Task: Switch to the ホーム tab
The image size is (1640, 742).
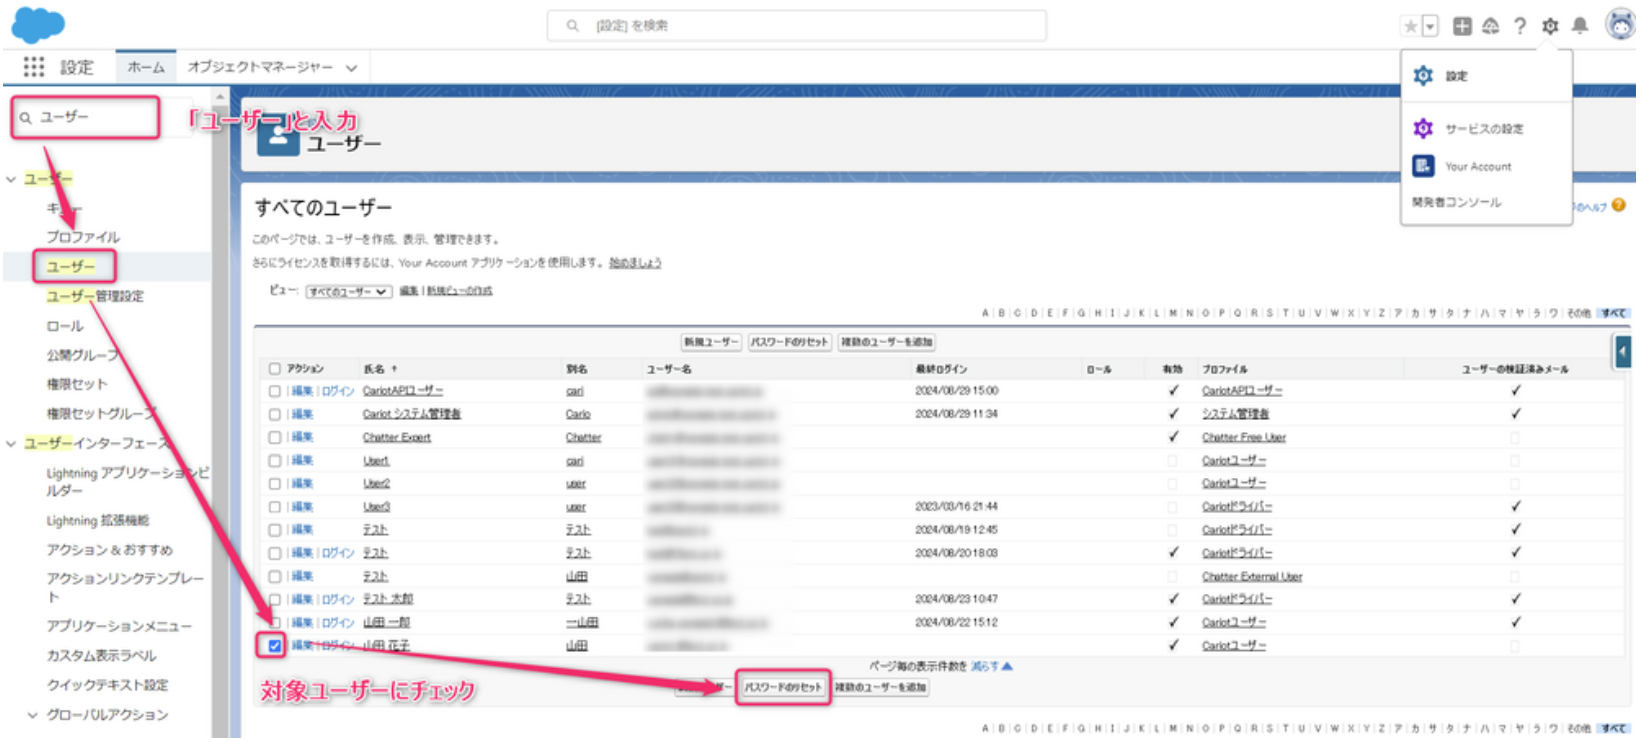Action: pyautogui.click(x=146, y=67)
